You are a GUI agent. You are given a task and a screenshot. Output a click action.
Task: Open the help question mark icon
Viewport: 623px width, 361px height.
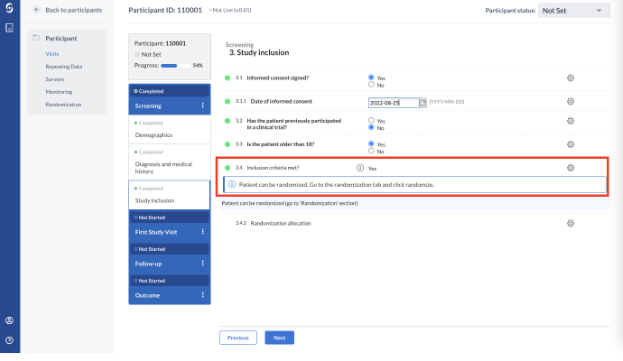[x=10, y=340]
